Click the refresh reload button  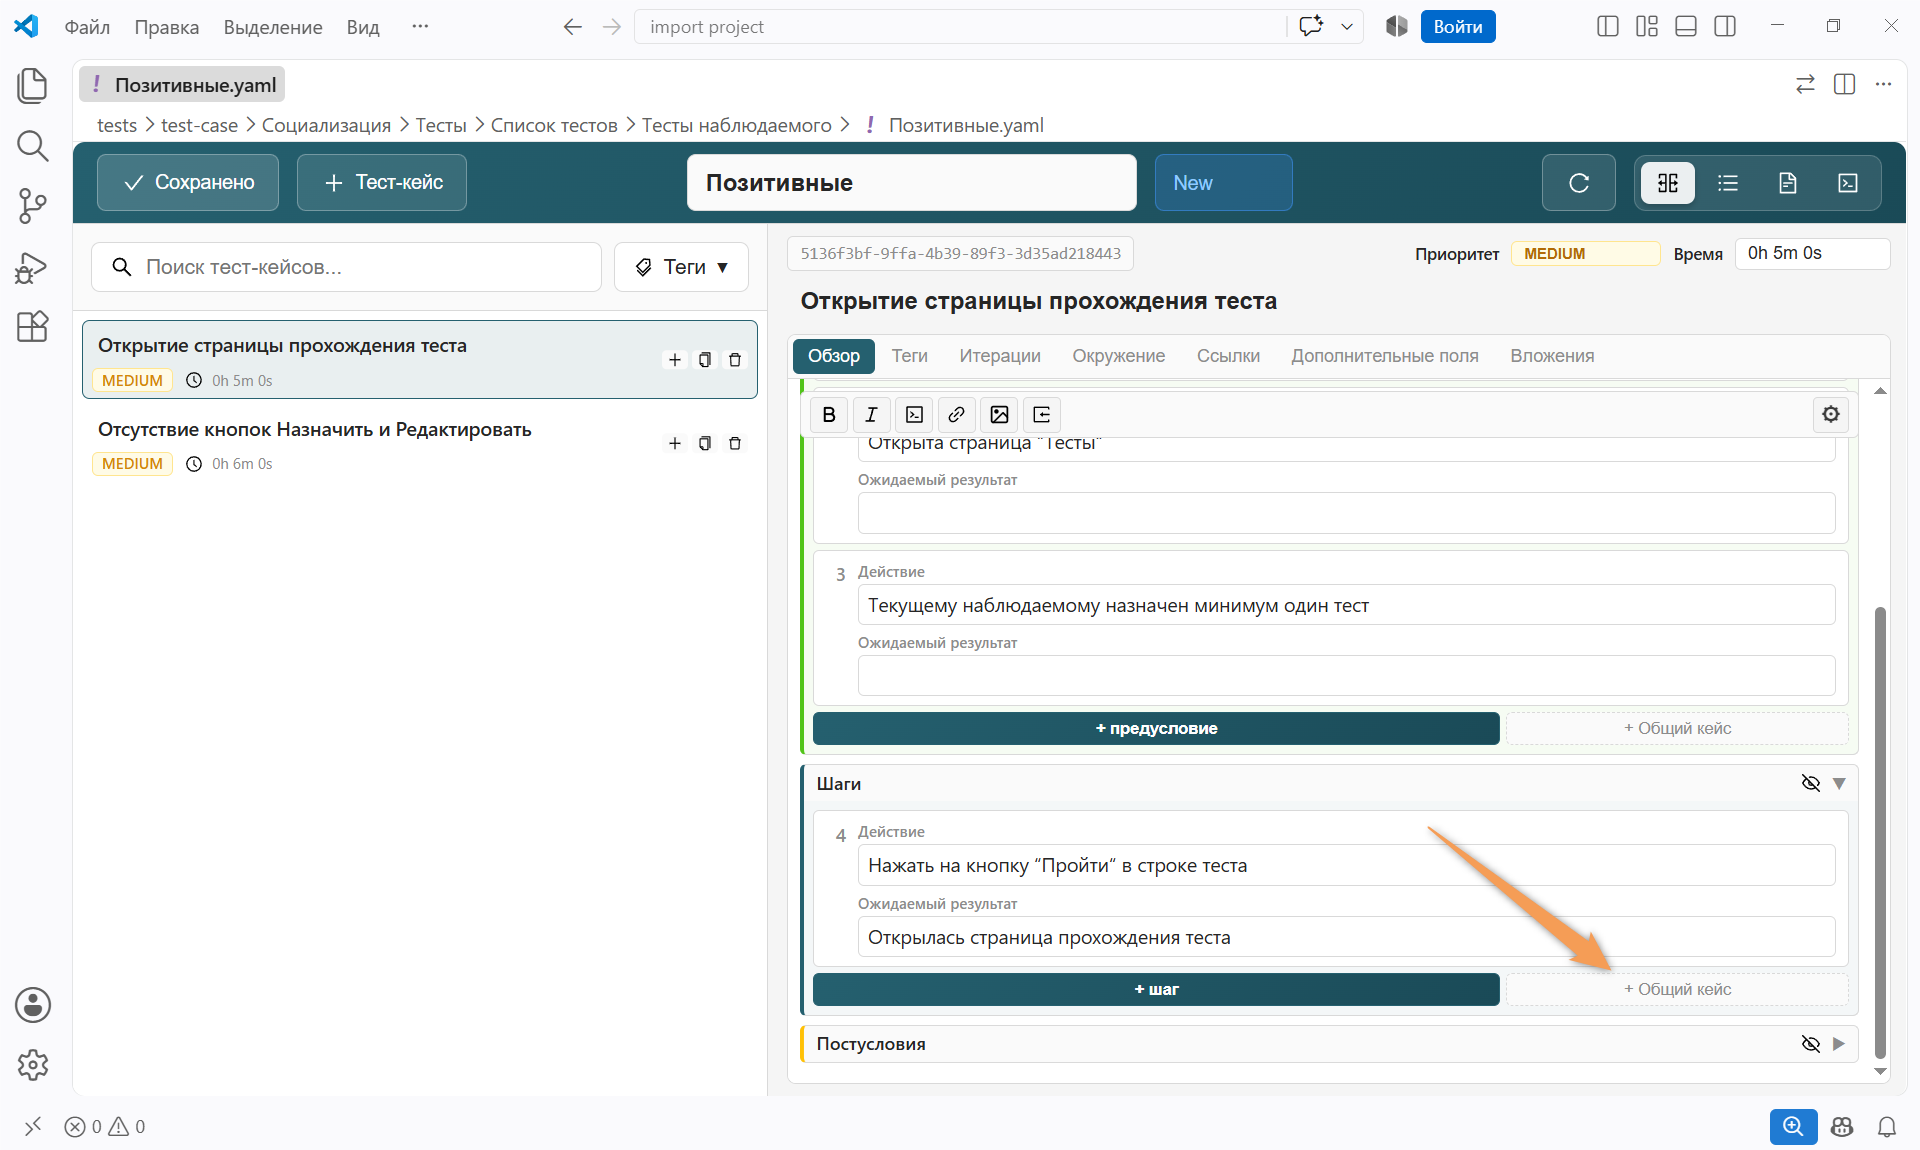(x=1579, y=183)
